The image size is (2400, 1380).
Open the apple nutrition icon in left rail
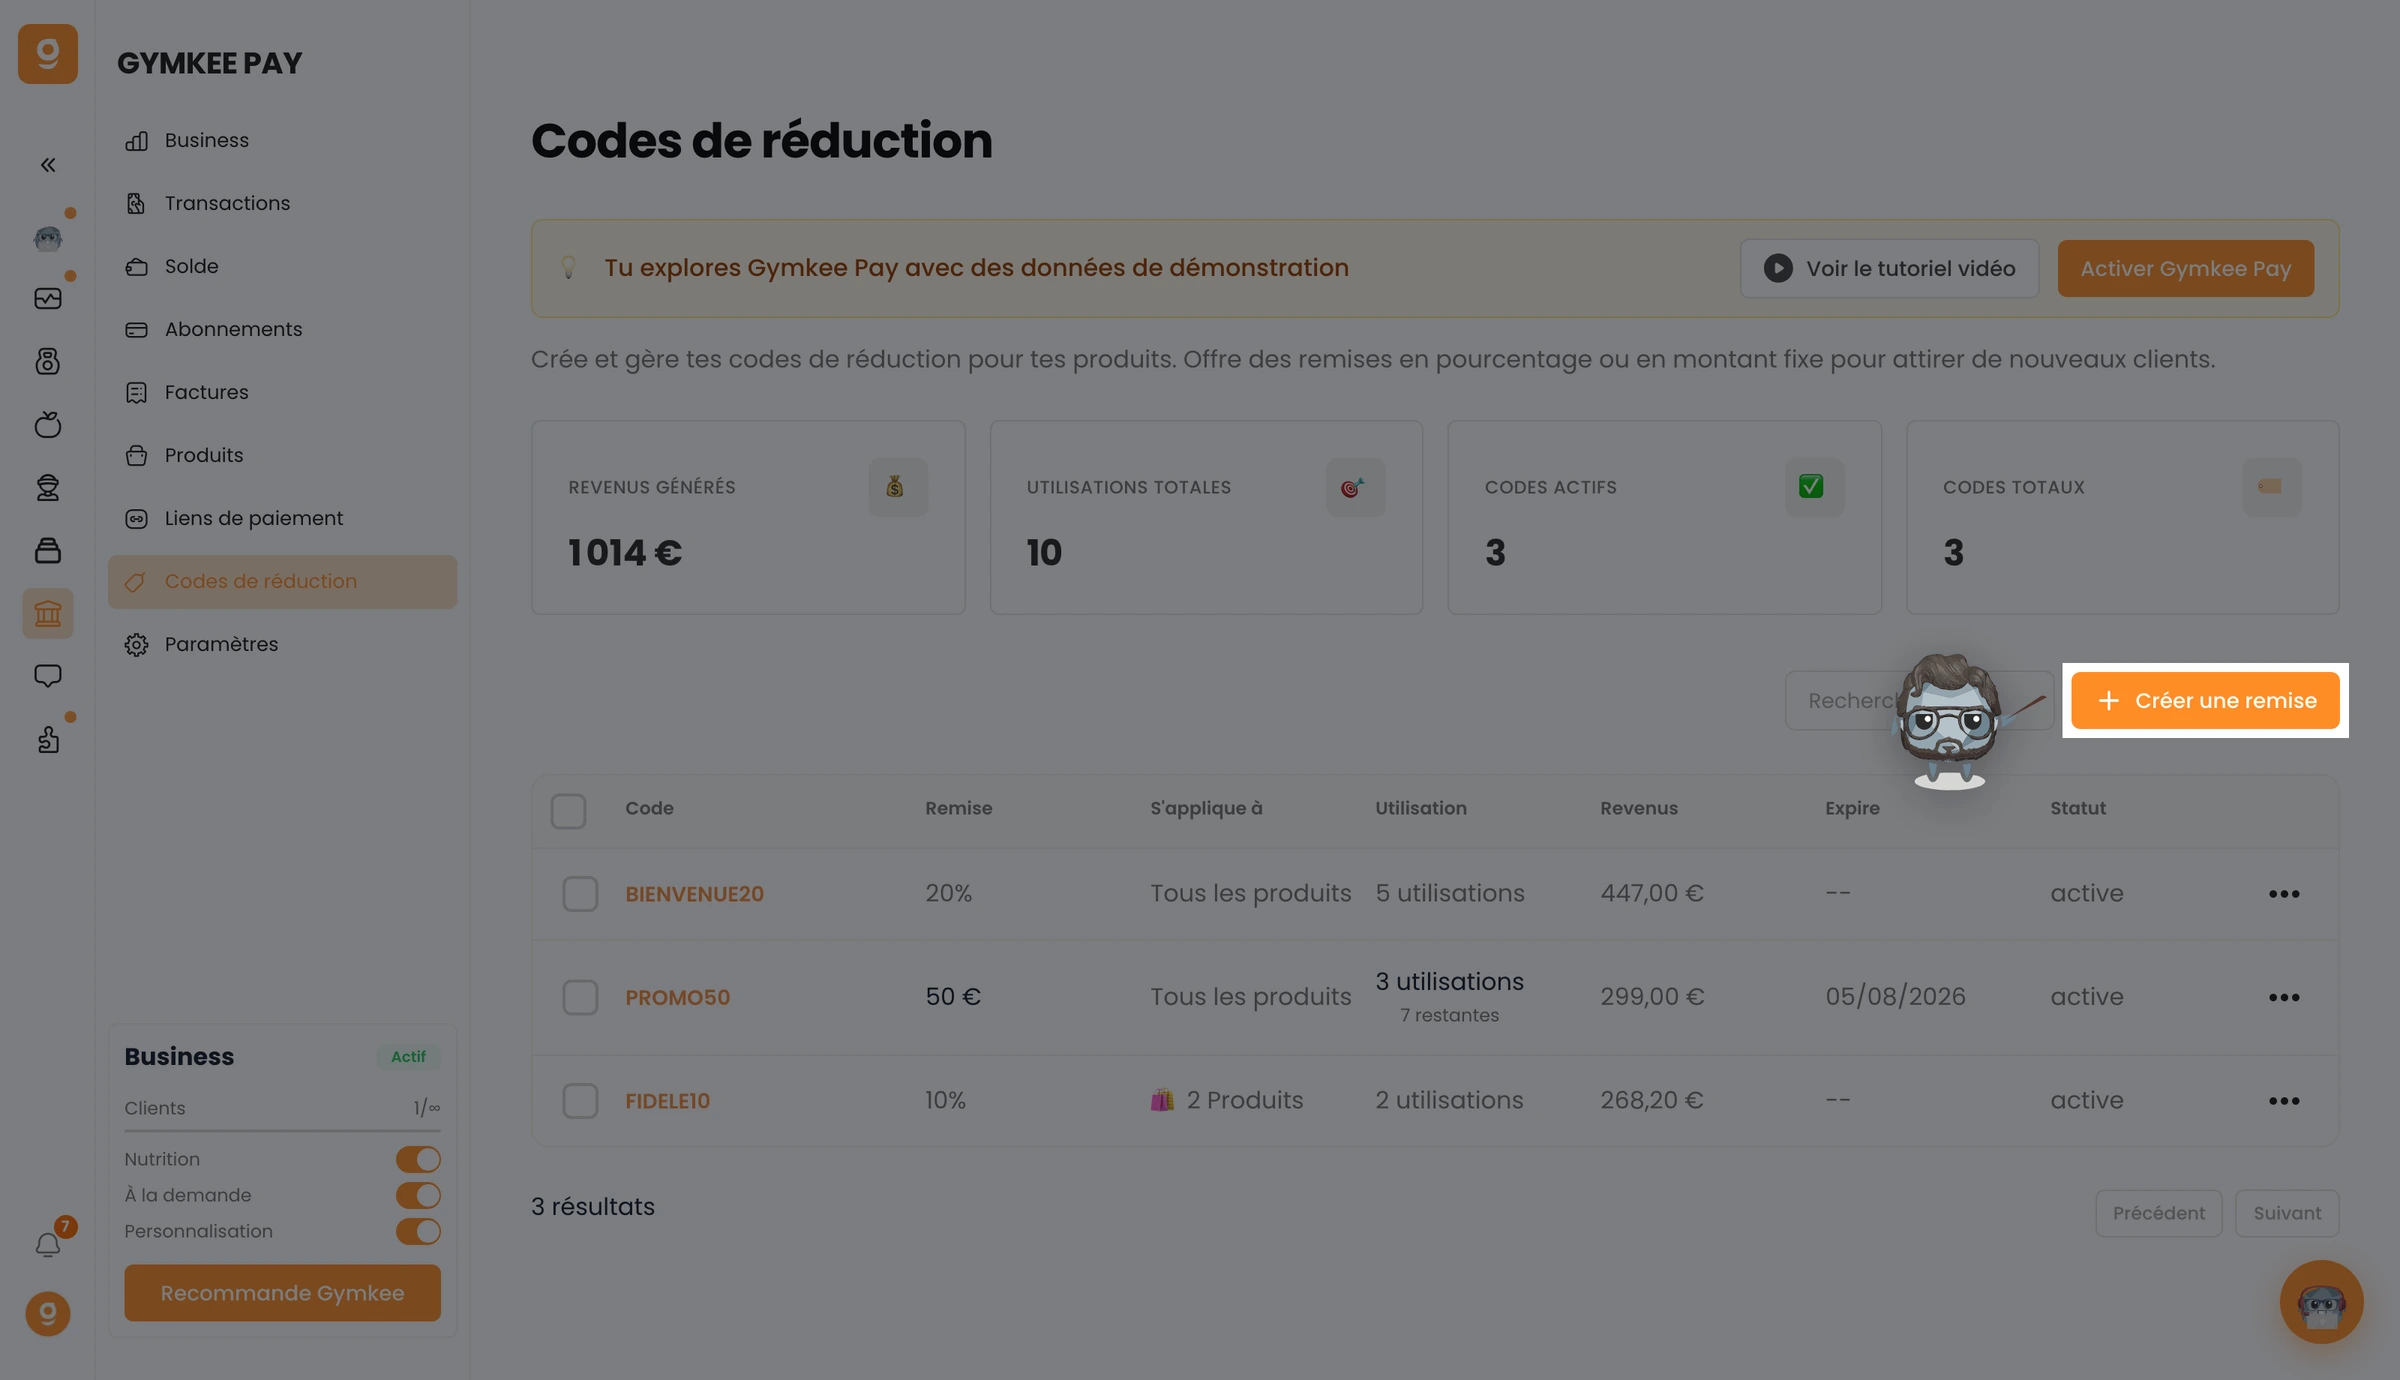coord(48,424)
